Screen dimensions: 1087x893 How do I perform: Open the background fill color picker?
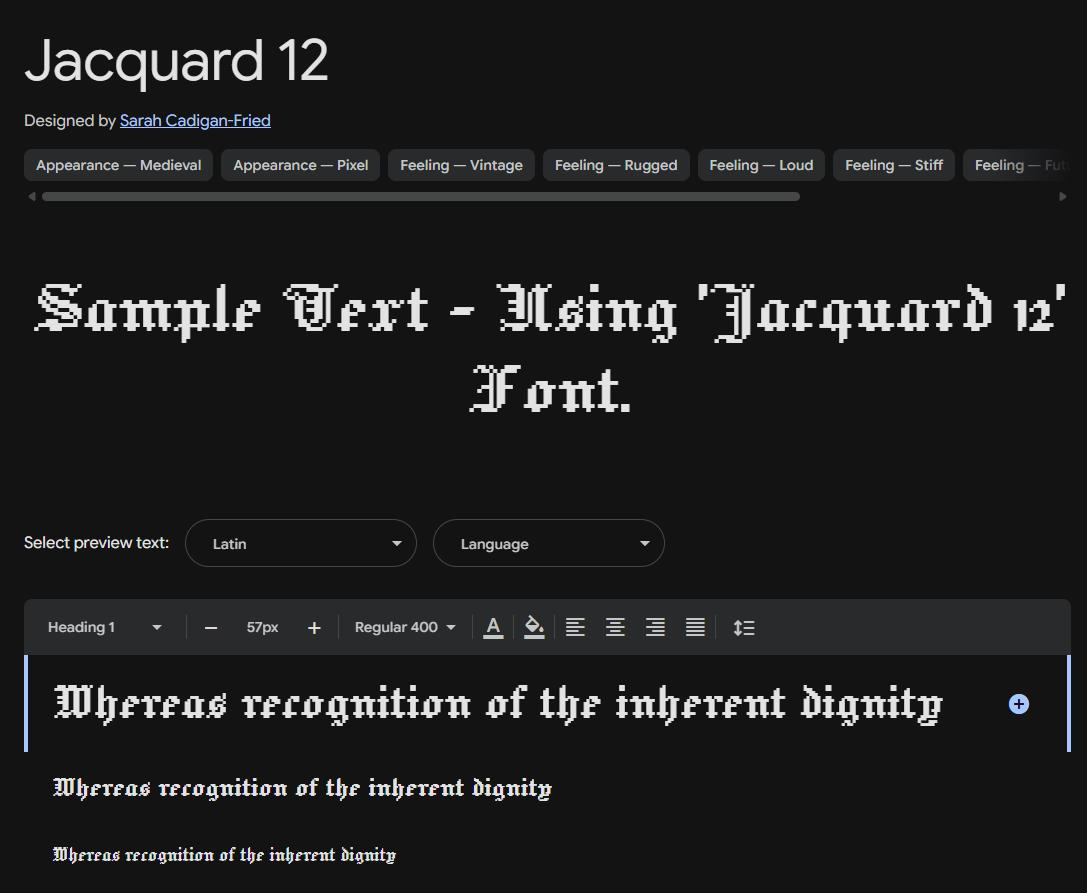(x=534, y=627)
